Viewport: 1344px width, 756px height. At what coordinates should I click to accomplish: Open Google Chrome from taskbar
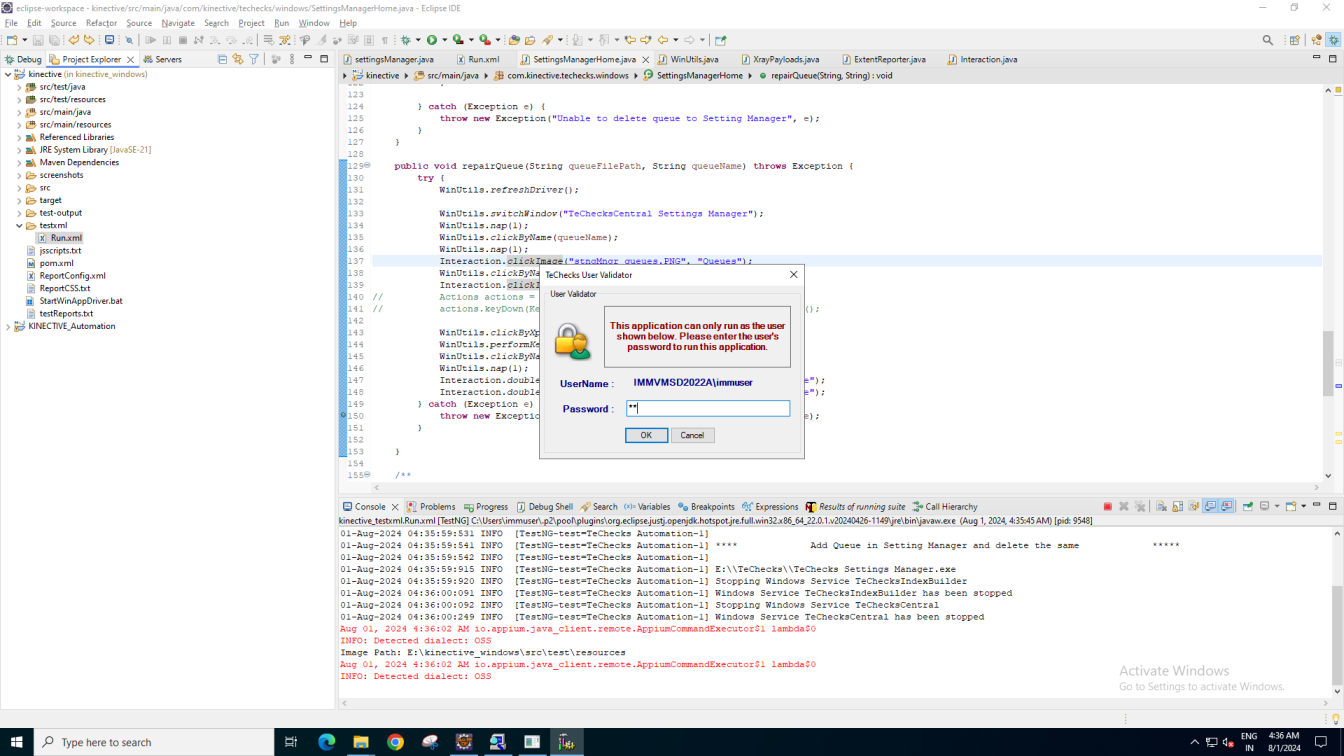(395, 742)
